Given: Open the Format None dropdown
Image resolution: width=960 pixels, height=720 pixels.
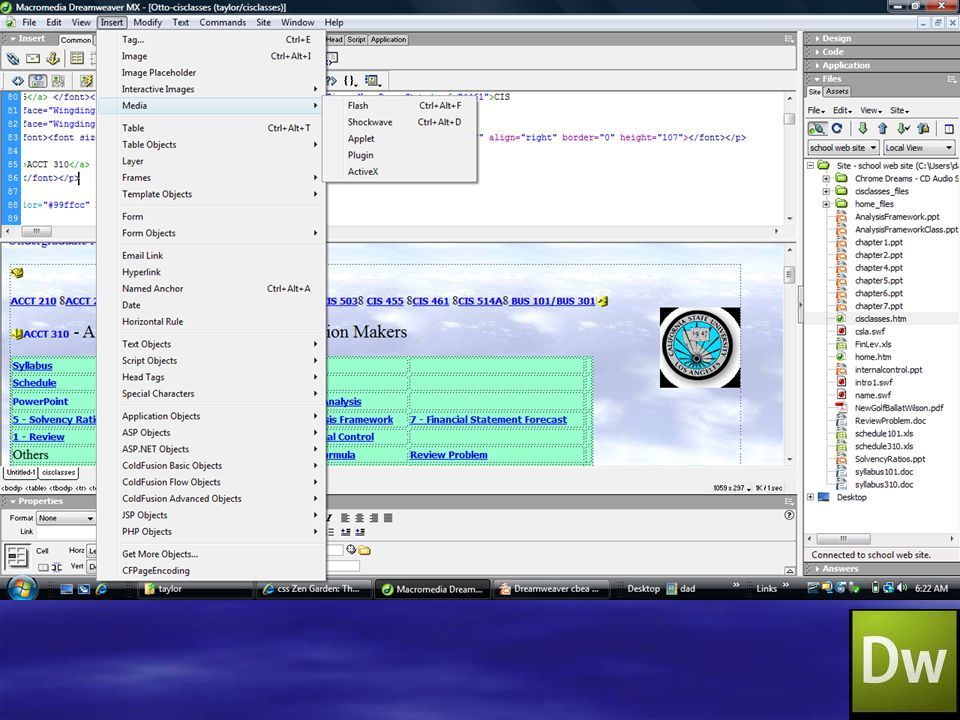Looking at the screenshot, I should (x=66, y=518).
